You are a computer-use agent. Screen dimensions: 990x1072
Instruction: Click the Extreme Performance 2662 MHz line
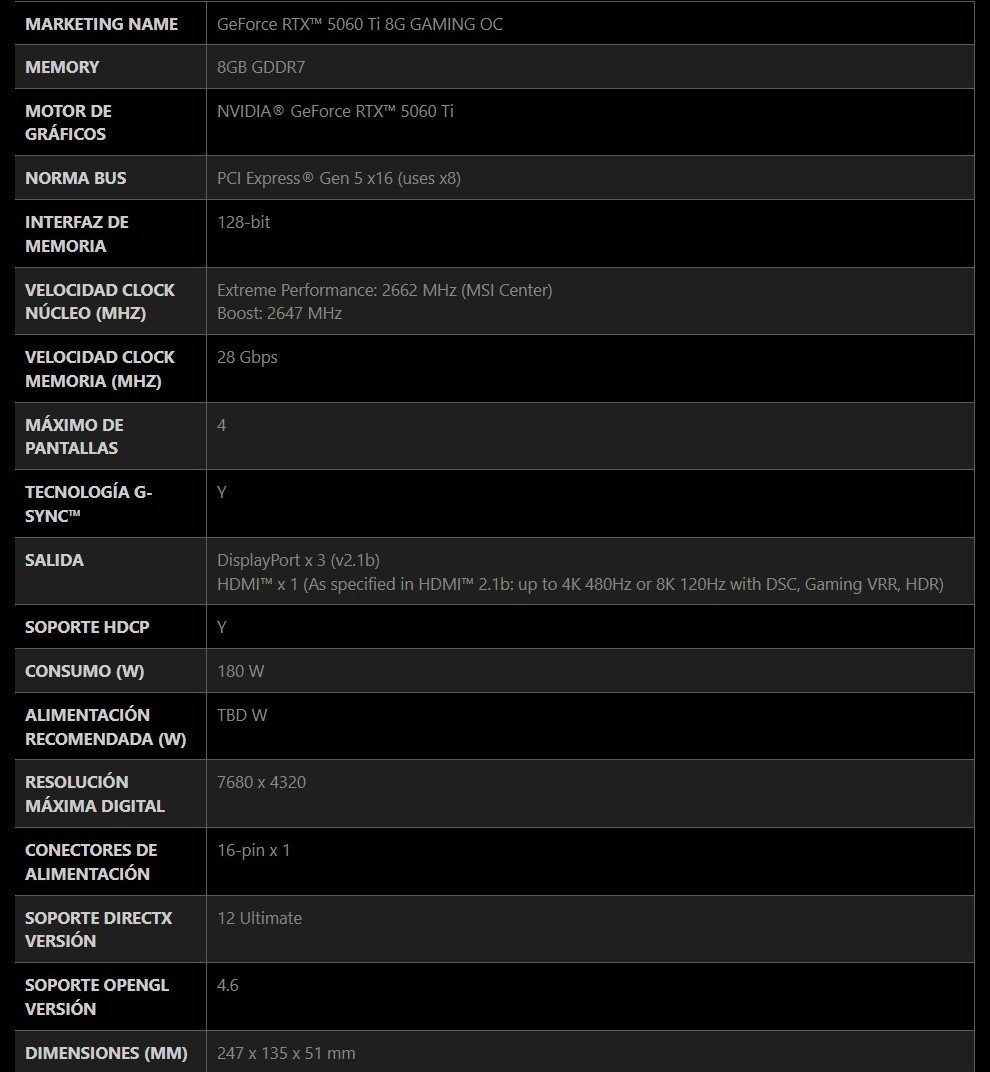(384, 290)
